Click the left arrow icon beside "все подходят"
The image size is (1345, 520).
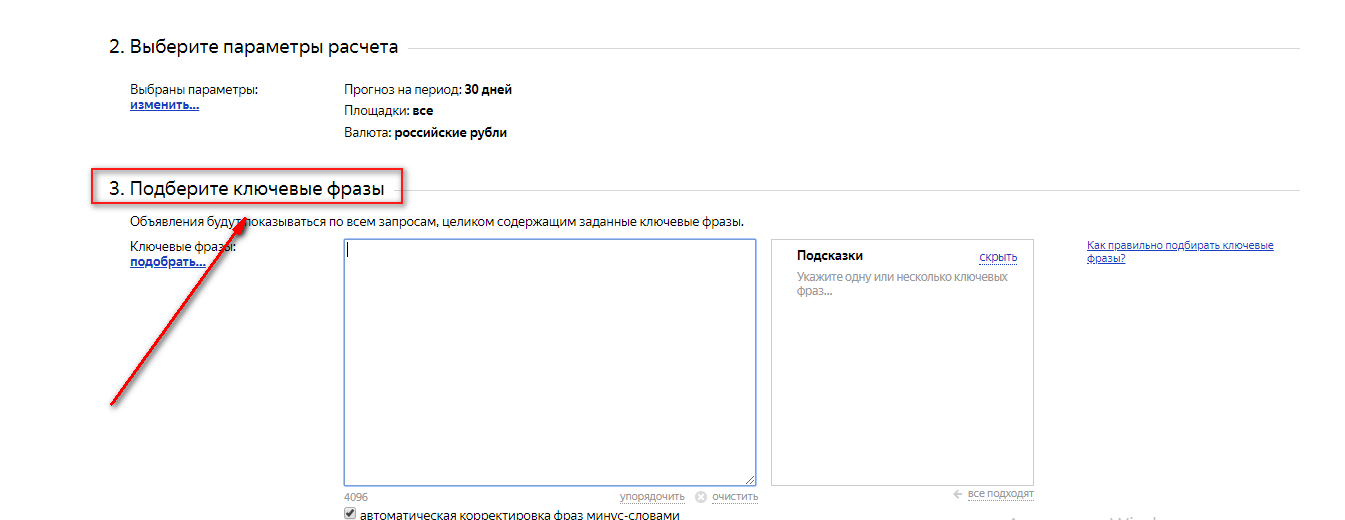point(958,494)
